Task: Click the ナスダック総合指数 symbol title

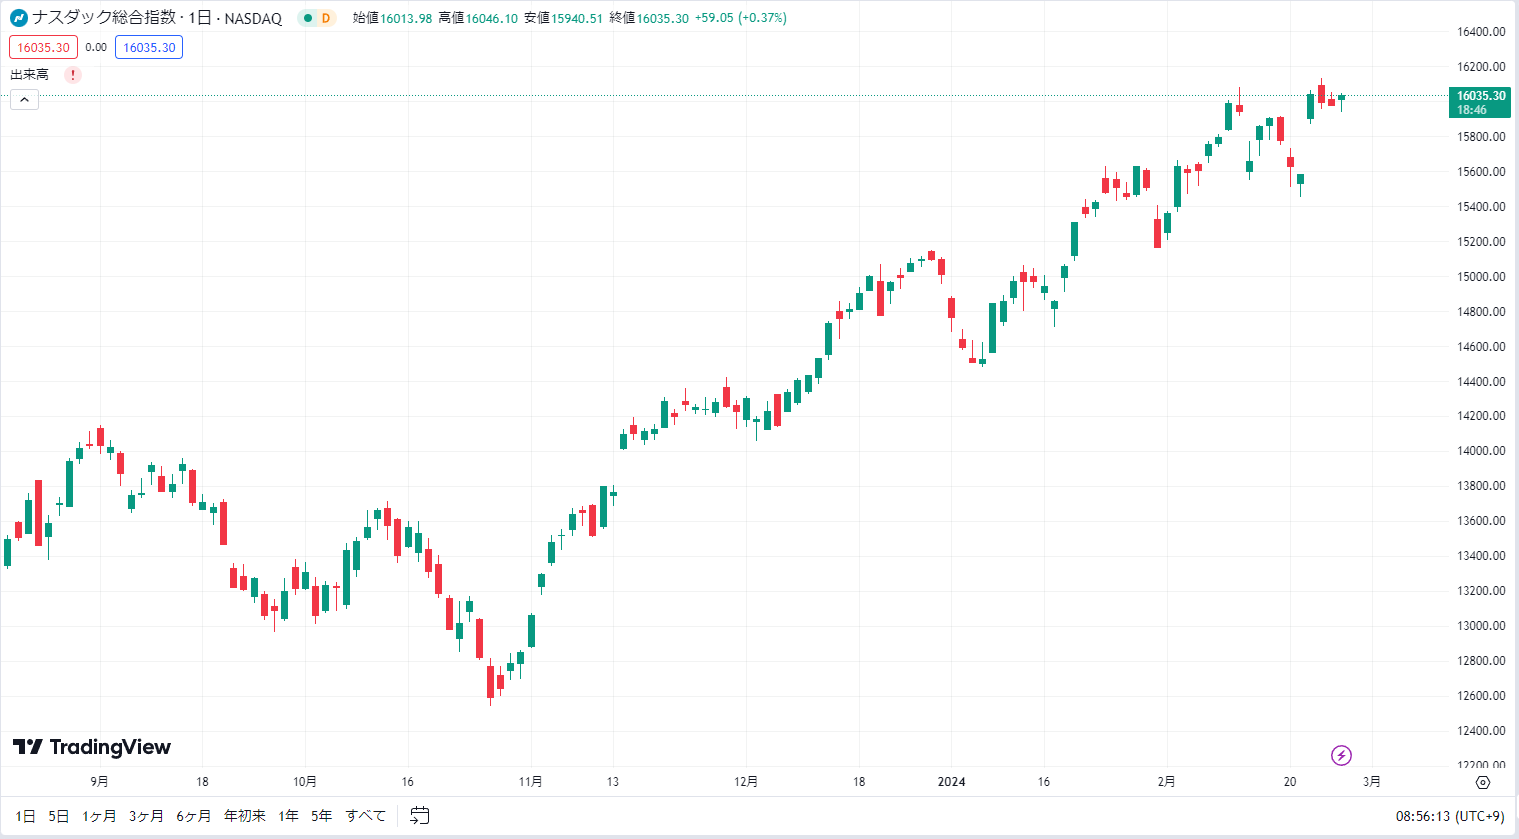Action: [x=106, y=18]
